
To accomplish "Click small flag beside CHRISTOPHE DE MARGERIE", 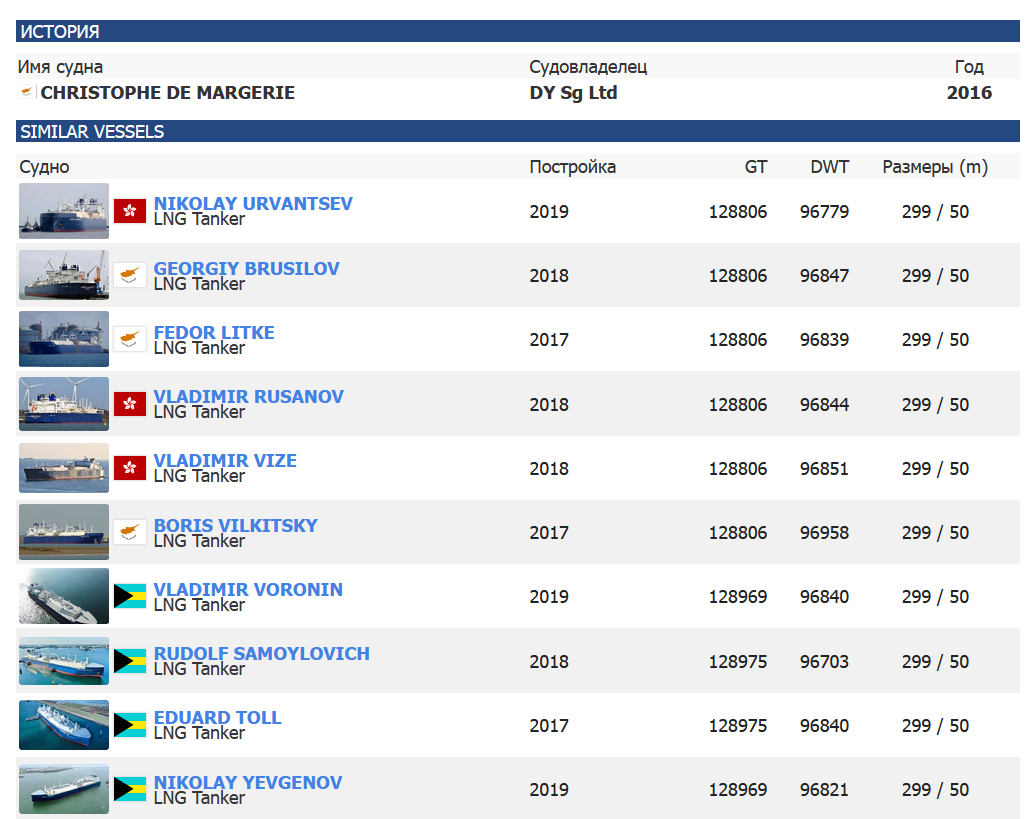I will pyautogui.click(x=27, y=92).
